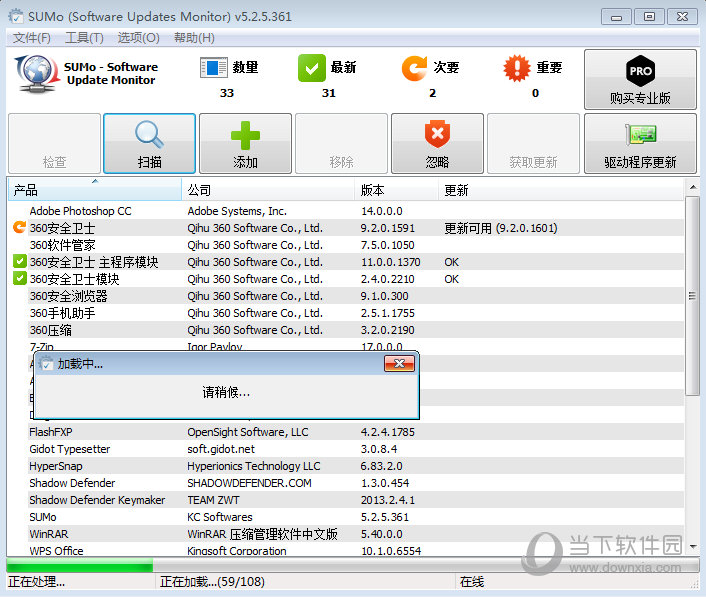Click the disabled 检查 button
706x597 pixels.
(54, 143)
